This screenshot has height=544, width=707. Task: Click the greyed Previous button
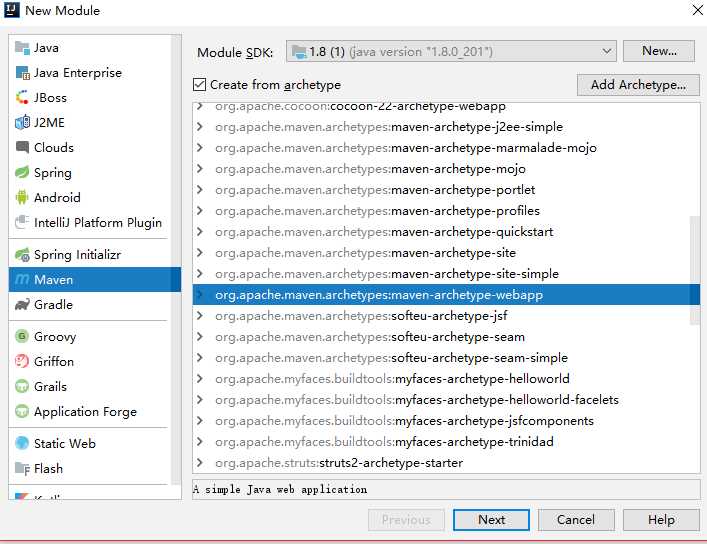[x=406, y=520]
